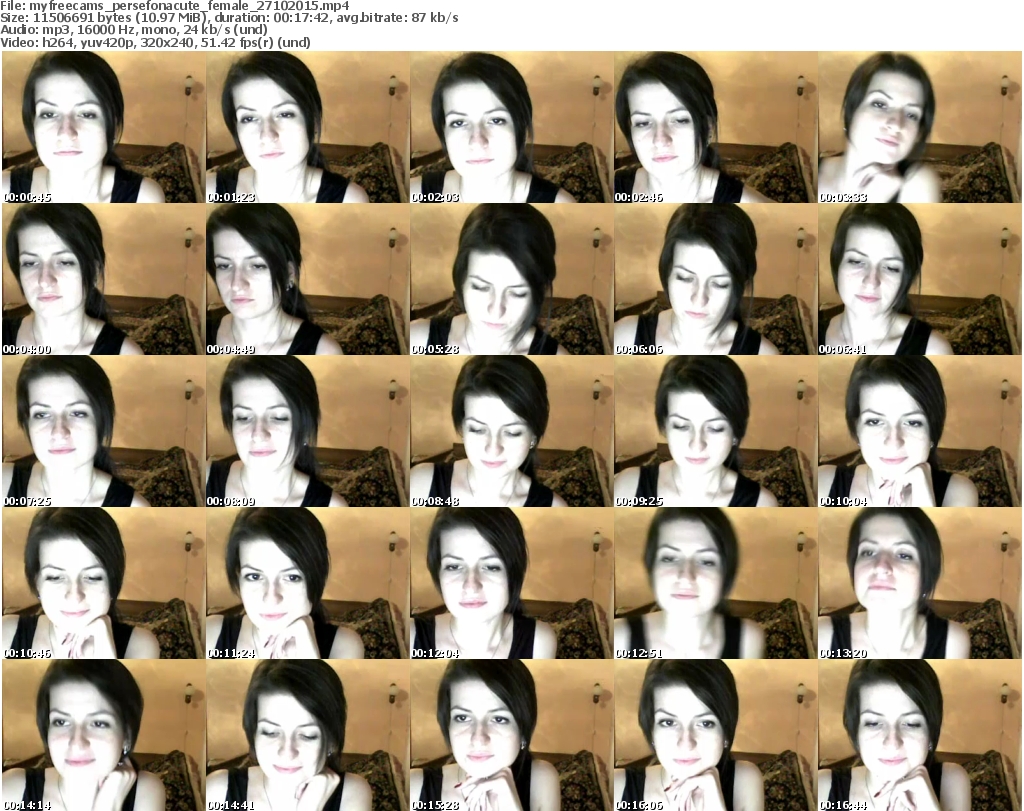The width and height of the screenshot is (1024, 811).
Task: Click the 00:15:28 thumbnail
Action: tap(512, 735)
